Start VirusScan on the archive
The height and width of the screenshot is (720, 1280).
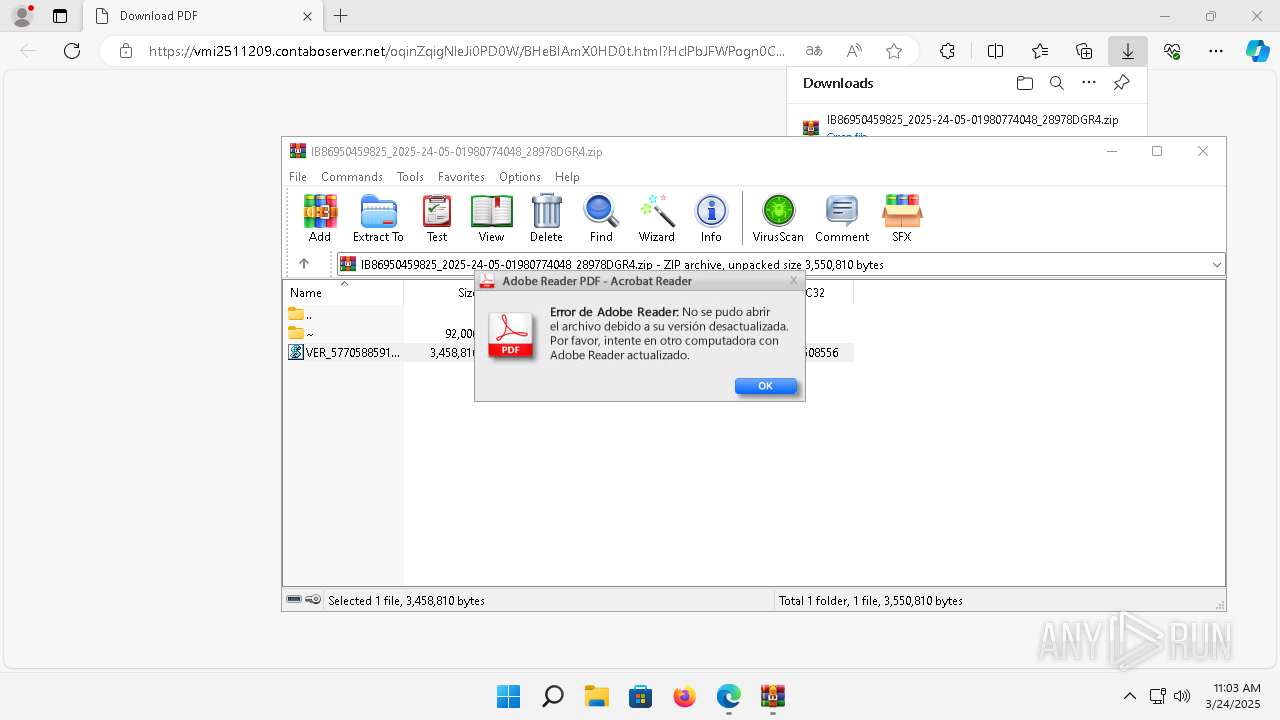(778, 218)
